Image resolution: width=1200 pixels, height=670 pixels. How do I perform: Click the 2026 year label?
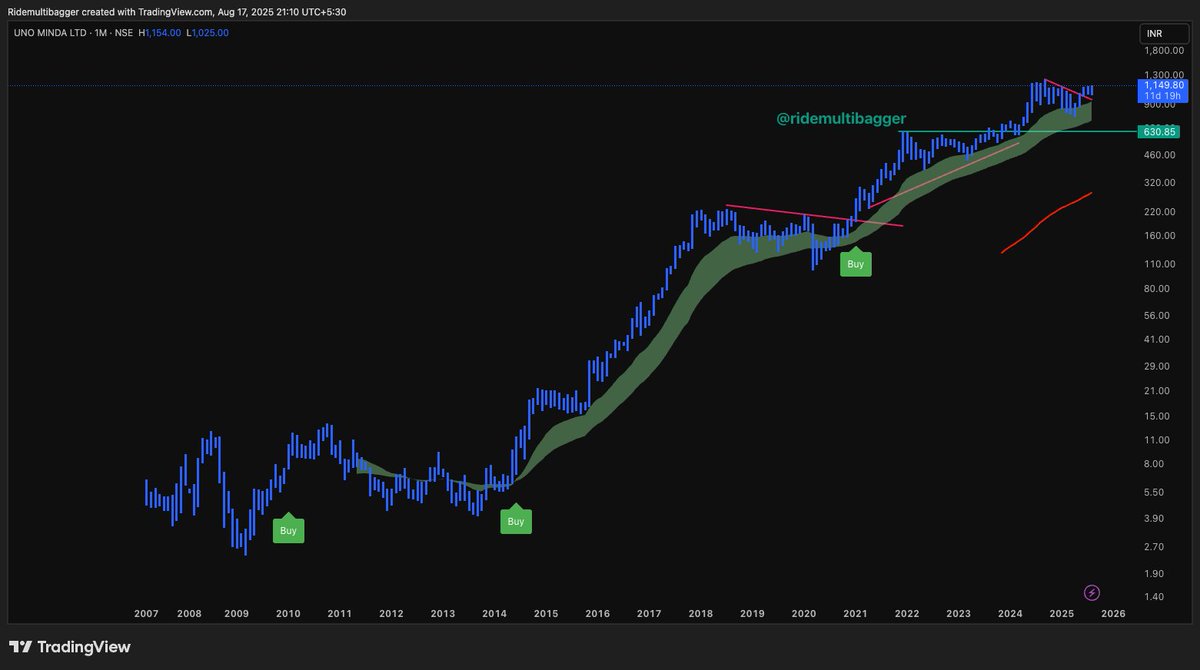point(1114,613)
